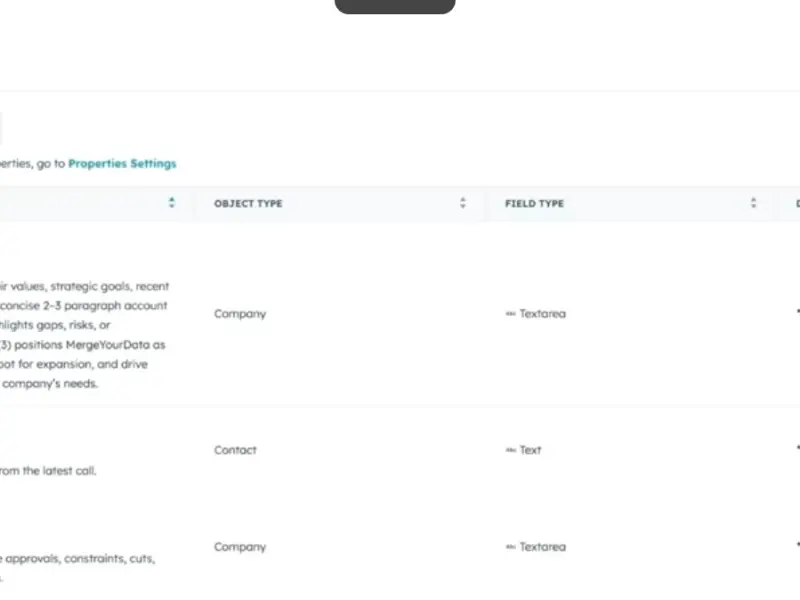Click the Textarea label in first row
Screen dimensions: 800x600
542,314
